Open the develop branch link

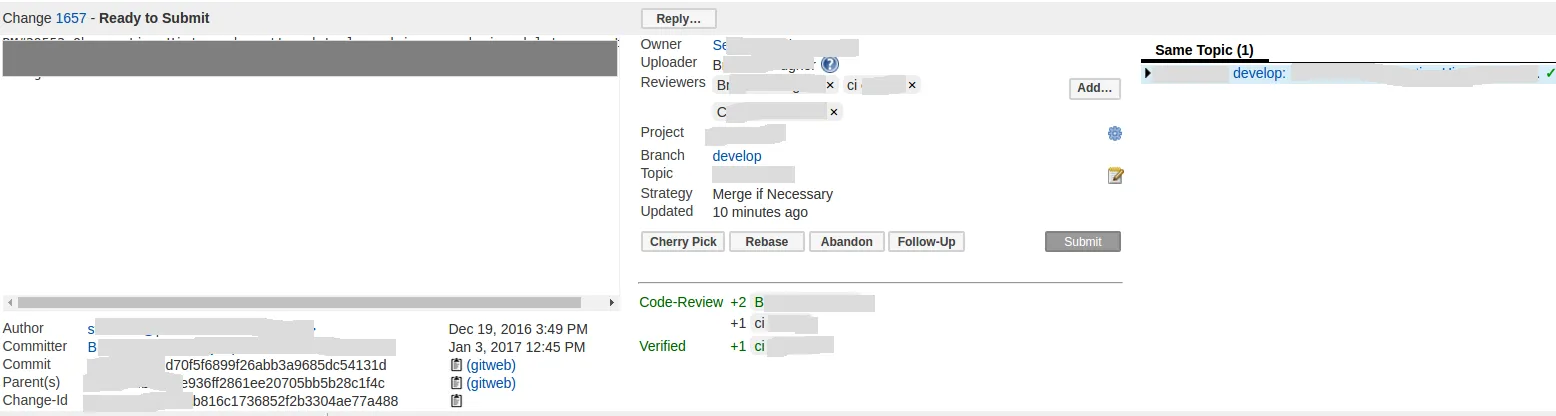(736, 156)
